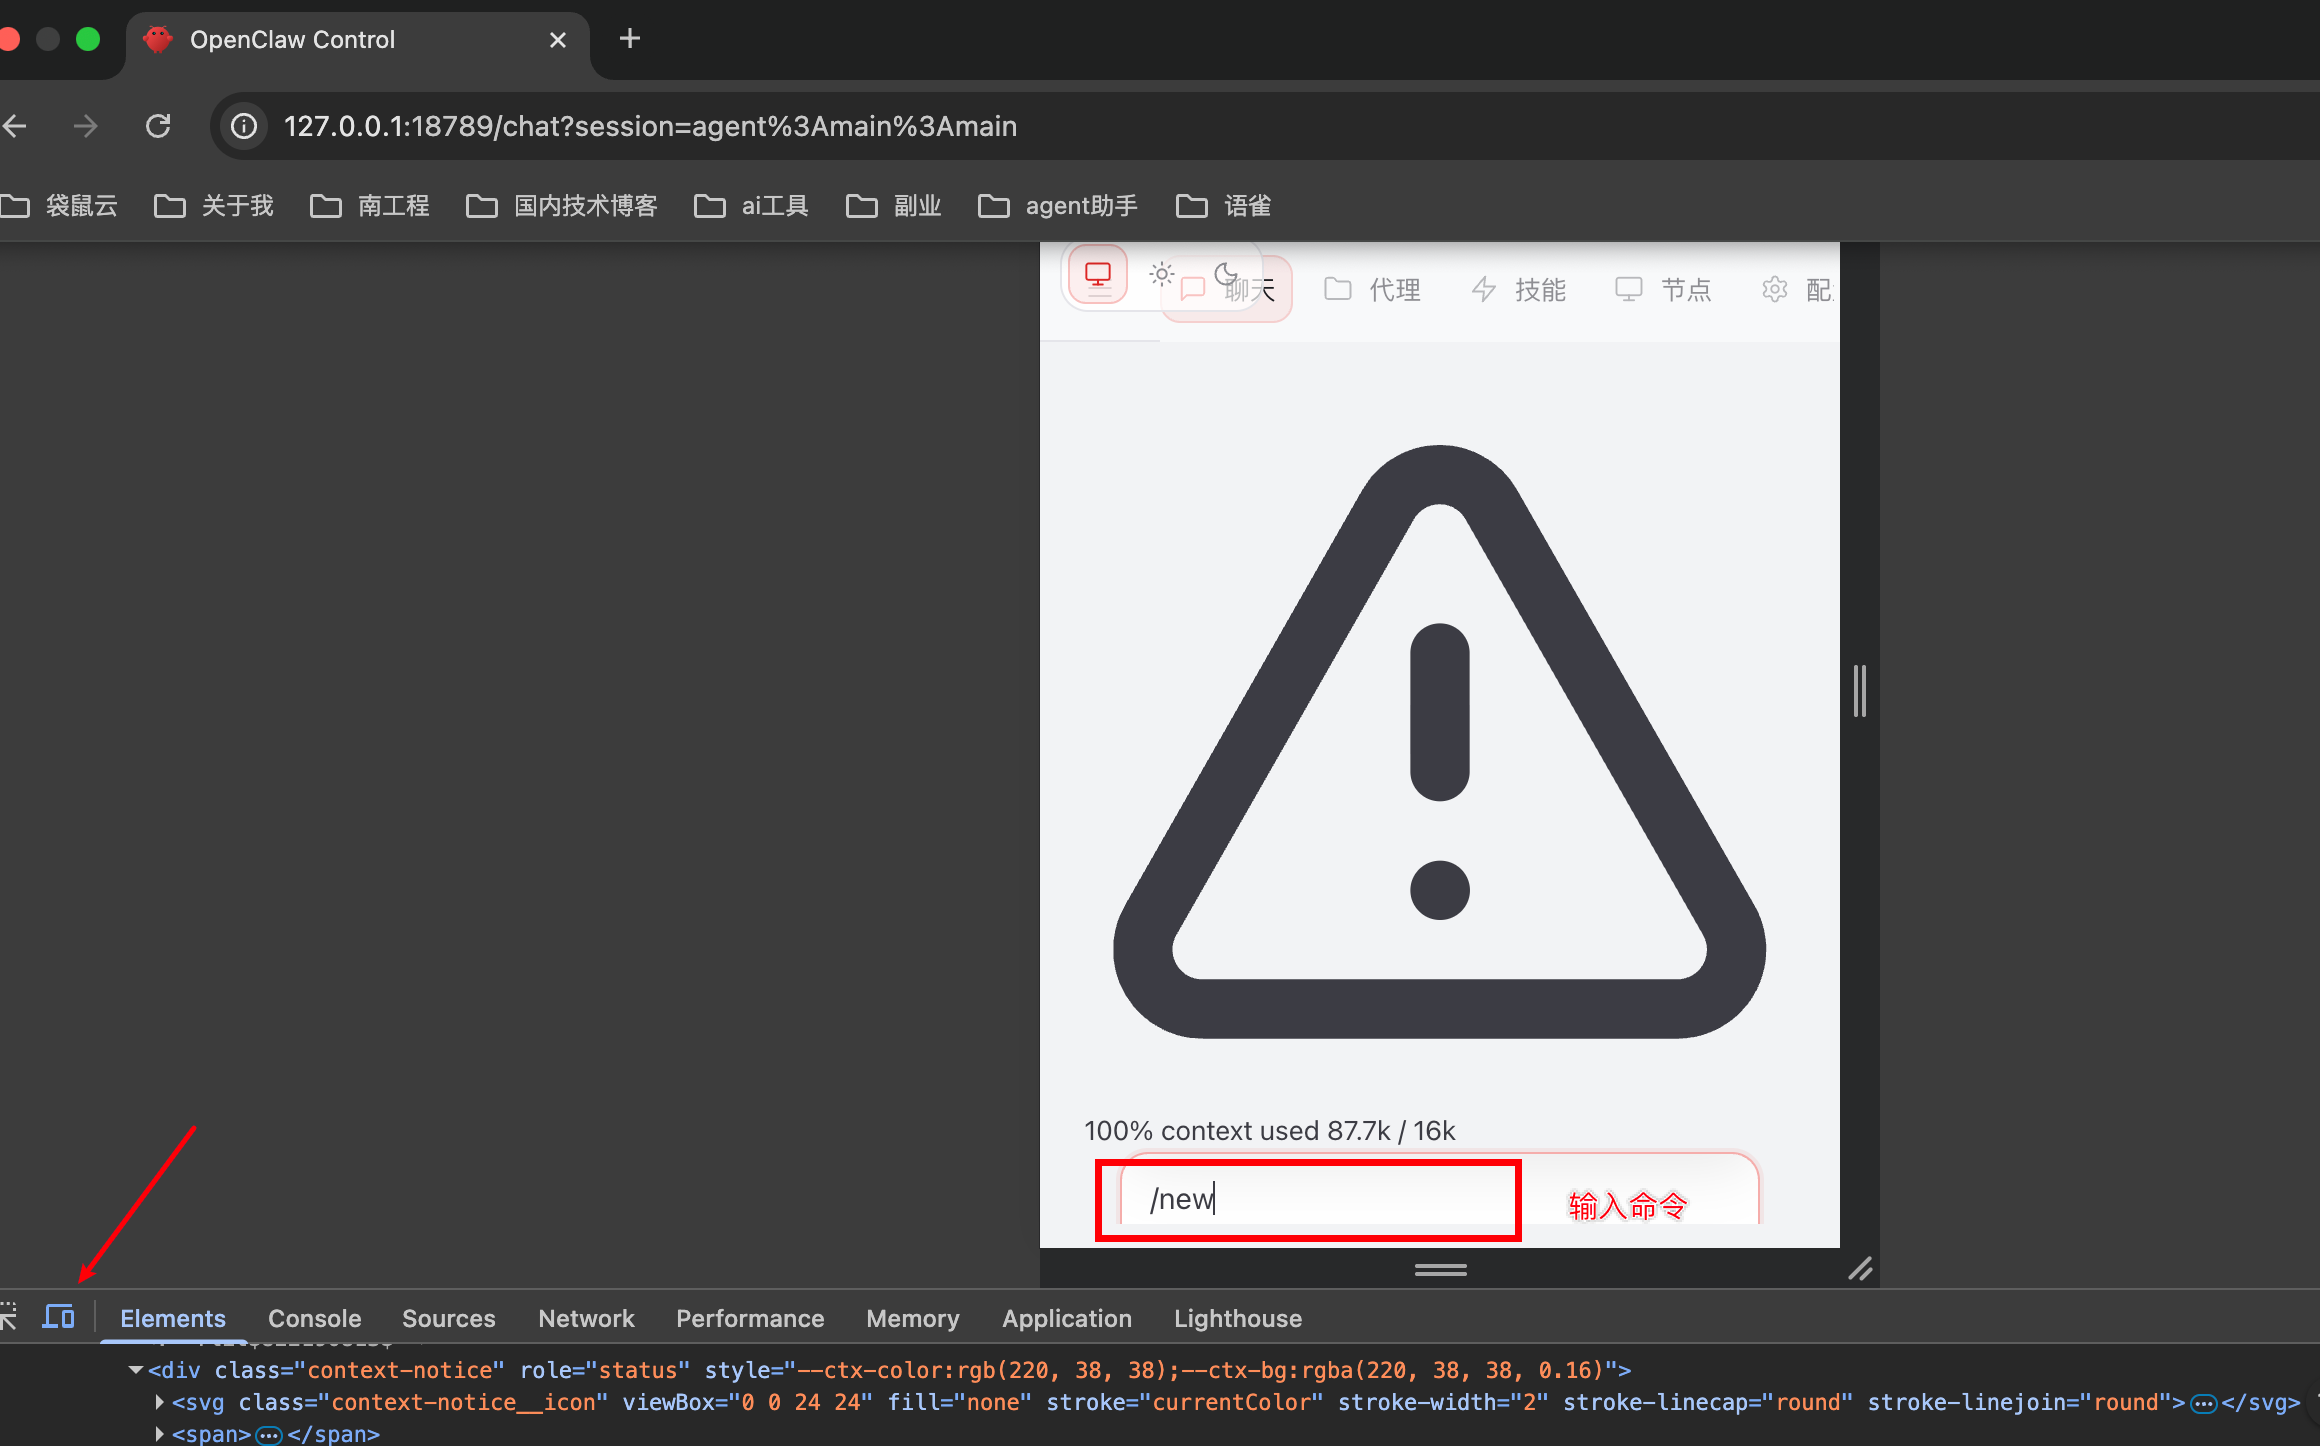This screenshot has width=2320, height=1446.
Task: Open the 袋鼠云 bookmark folder
Action: 60,206
